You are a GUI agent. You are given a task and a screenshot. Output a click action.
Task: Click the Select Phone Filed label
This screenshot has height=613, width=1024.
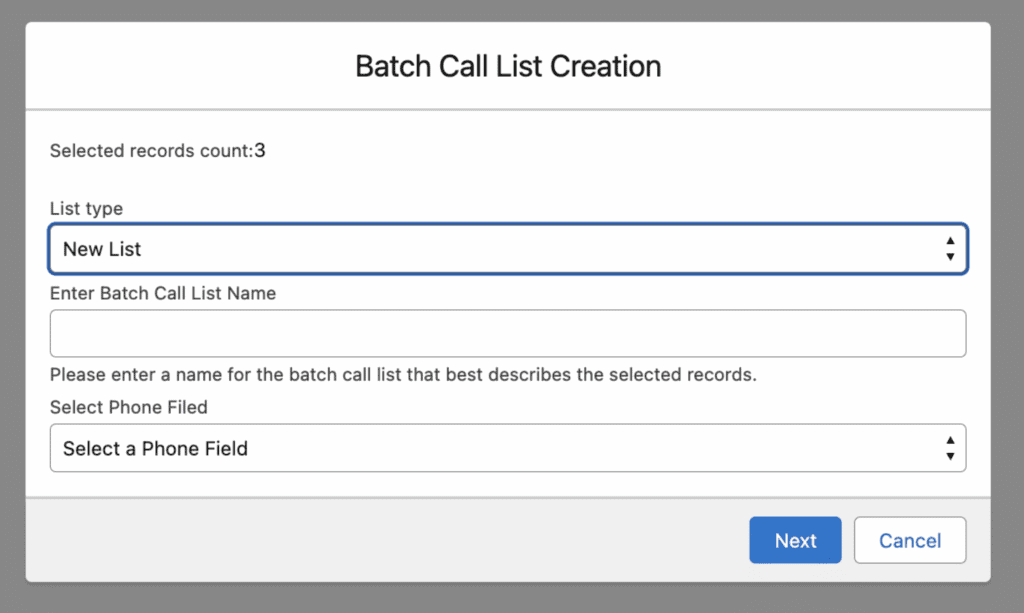tap(128, 407)
